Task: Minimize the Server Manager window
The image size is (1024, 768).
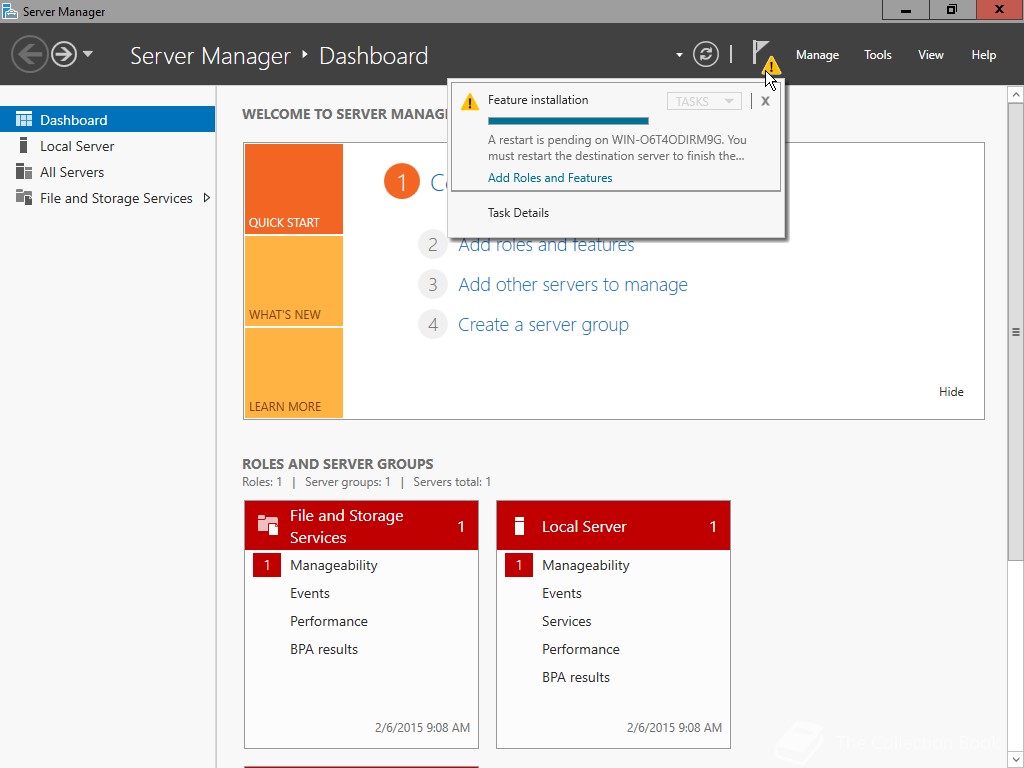Action: tap(905, 10)
